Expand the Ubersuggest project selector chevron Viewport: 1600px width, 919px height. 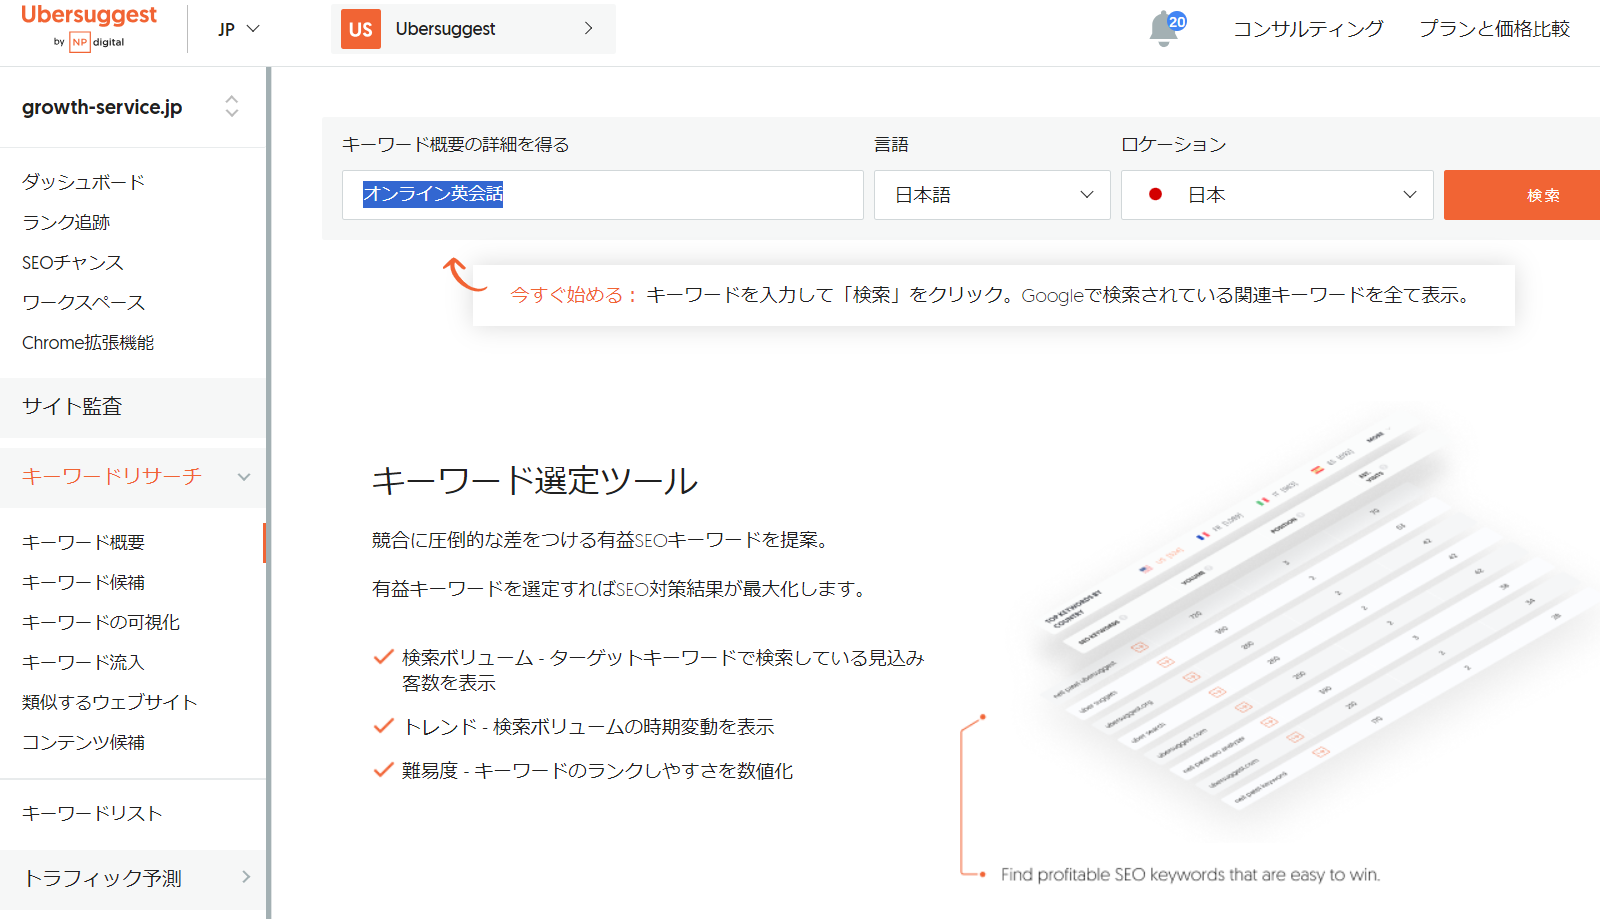click(588, 29)
